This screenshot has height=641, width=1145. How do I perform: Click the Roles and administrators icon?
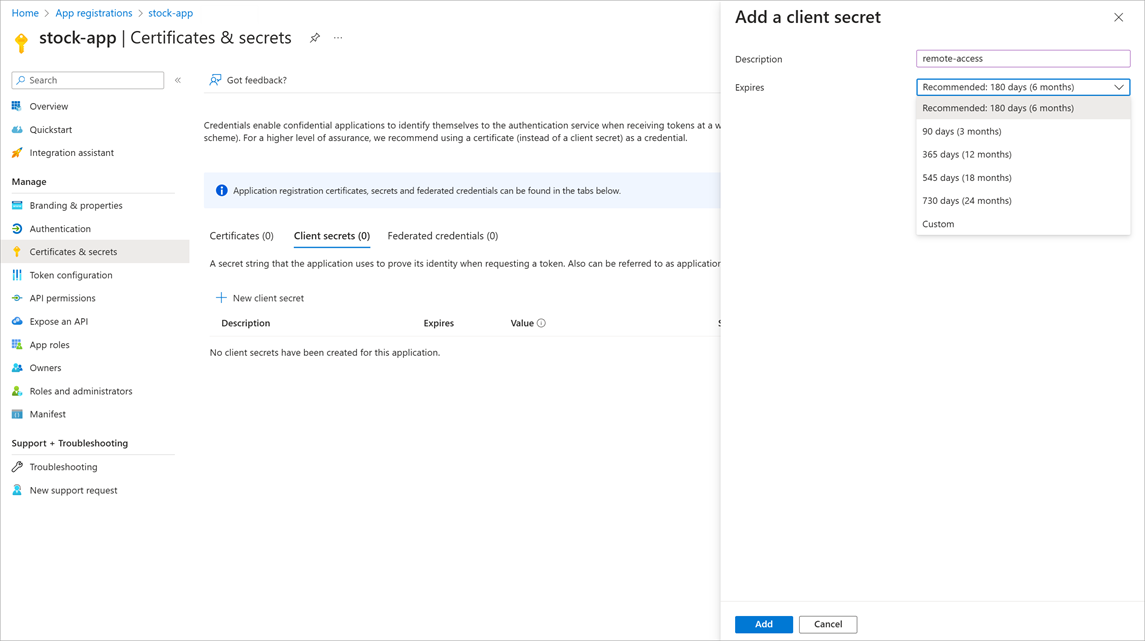(17, 391)
